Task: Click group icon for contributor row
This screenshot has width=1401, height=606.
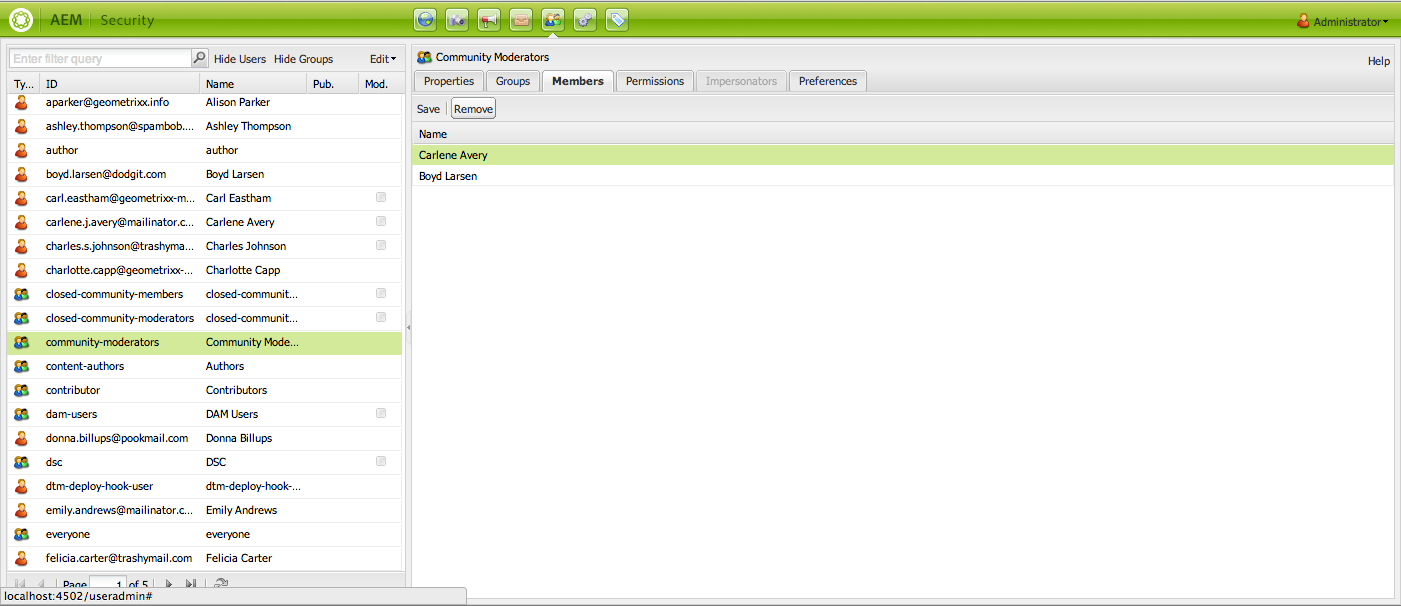Action: tap(21, 390)
